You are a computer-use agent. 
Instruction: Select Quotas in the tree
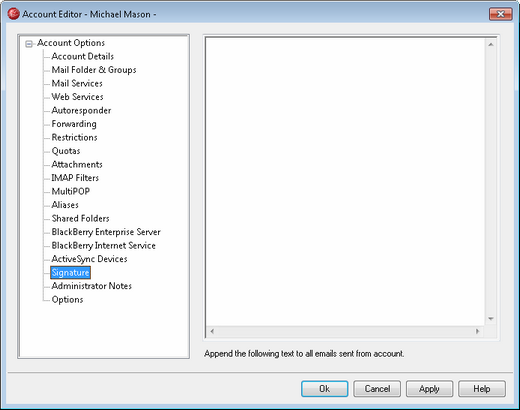pos(66,151)
